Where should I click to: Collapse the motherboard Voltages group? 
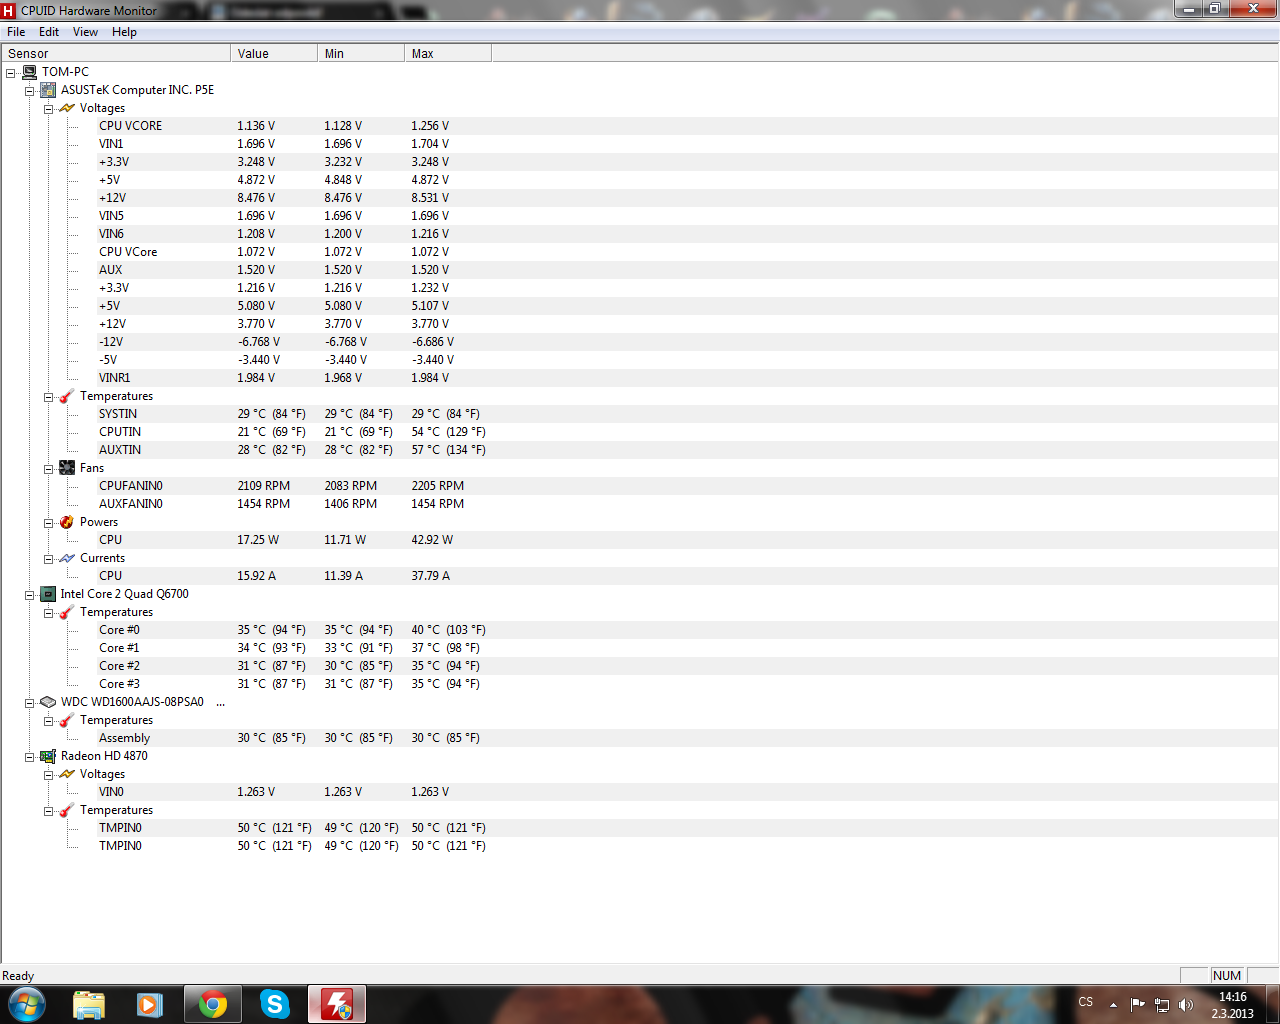(x=48, y=109)
